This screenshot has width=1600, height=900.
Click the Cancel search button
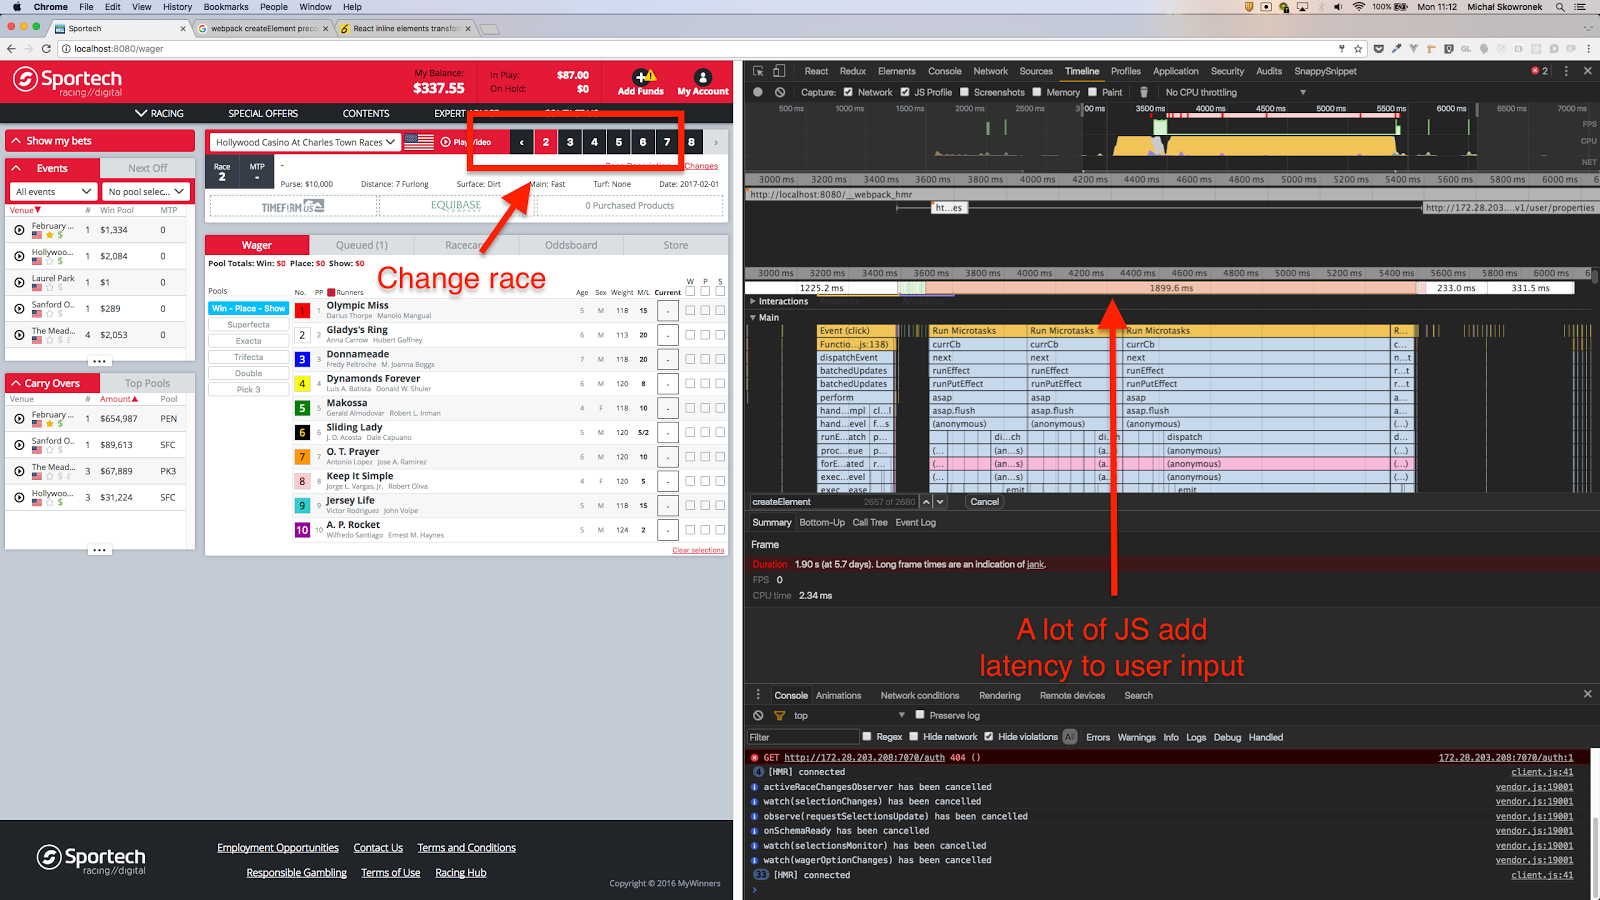[985, 502]
